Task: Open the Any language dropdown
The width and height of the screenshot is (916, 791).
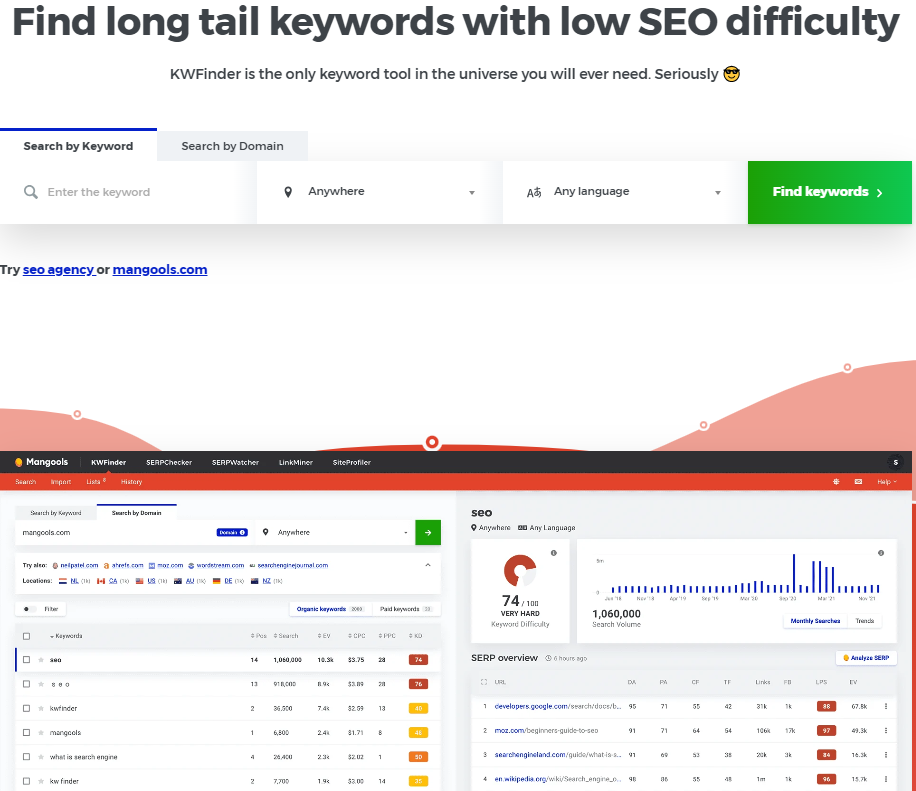Action: 625,192
